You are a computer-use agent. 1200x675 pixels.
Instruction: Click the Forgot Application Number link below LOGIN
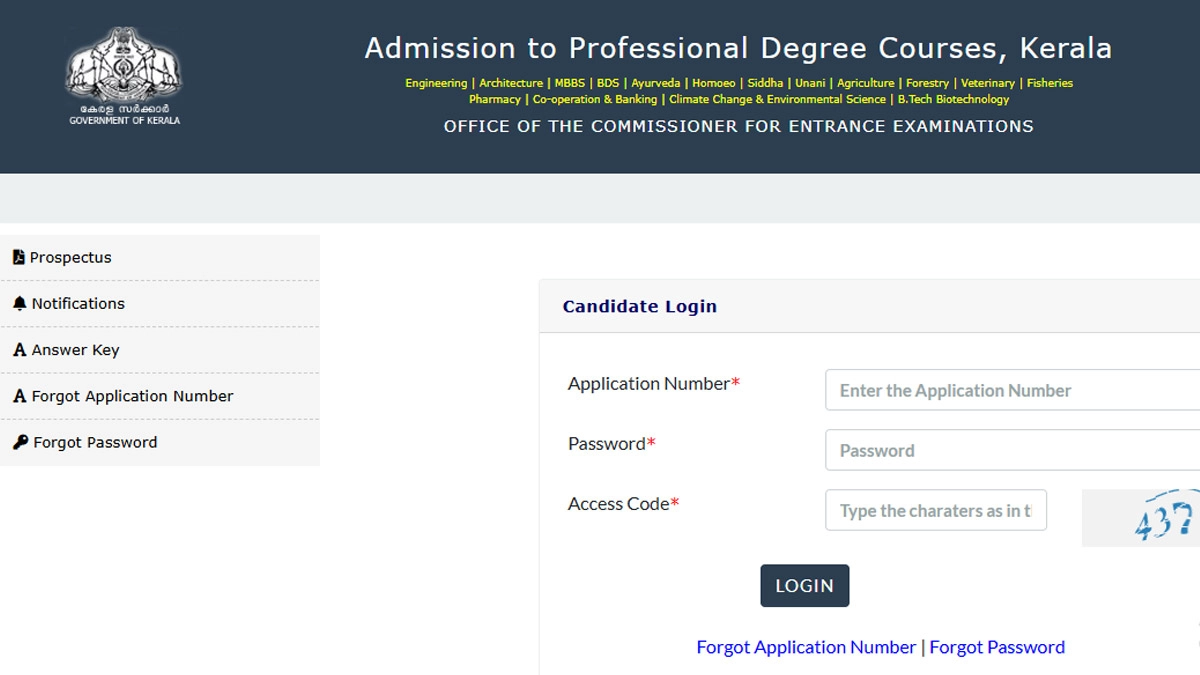[x=805, y=647]
